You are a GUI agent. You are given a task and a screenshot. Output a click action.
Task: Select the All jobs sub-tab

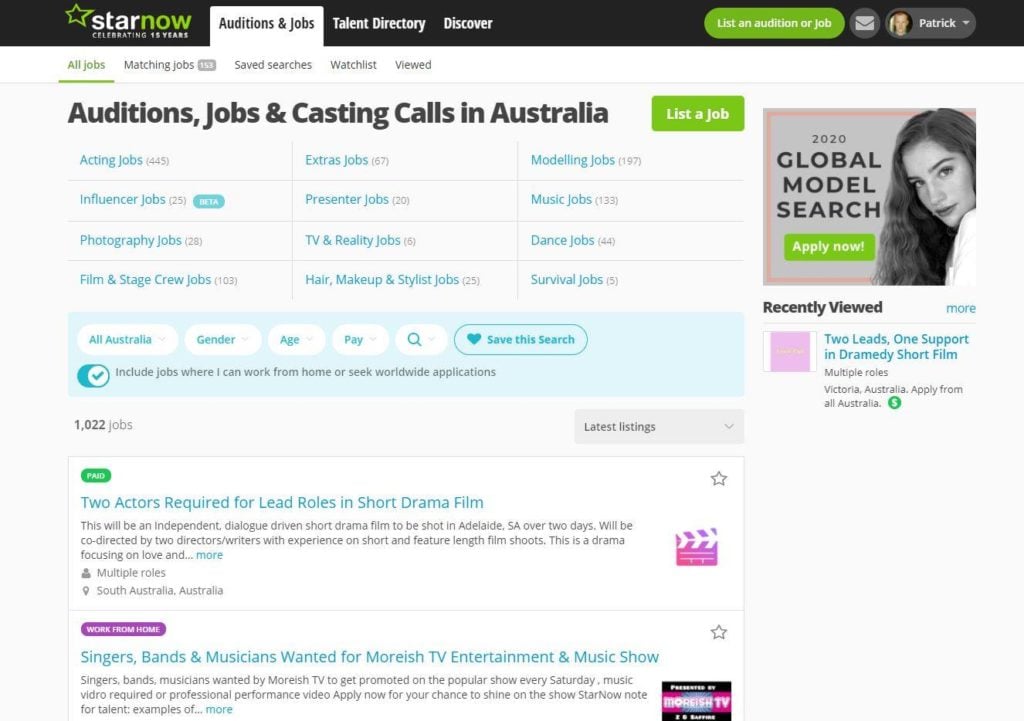[x=86, y=65]
